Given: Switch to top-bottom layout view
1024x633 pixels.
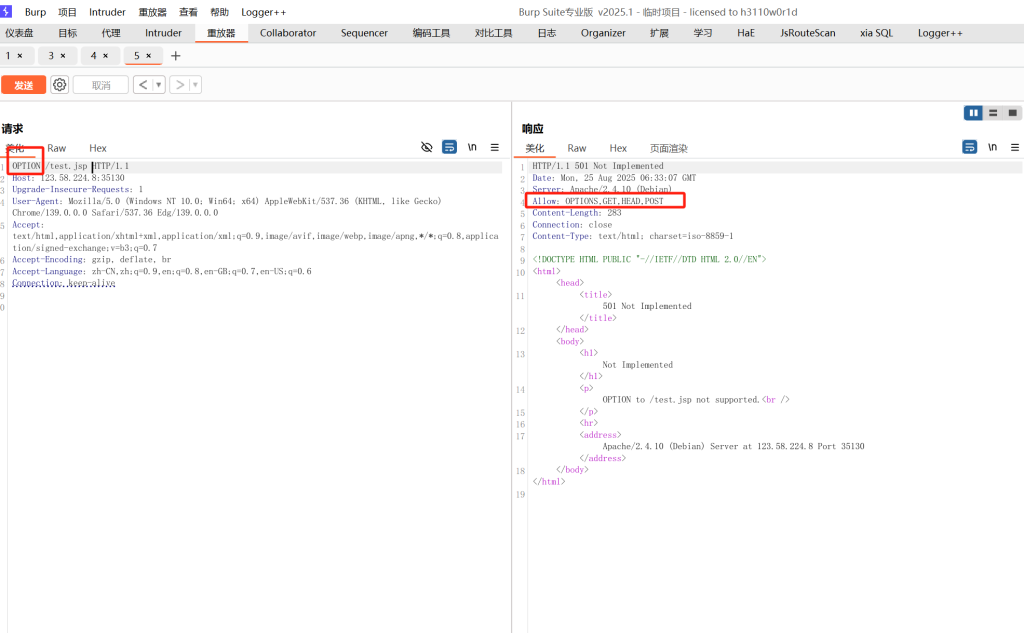Looking at the screenshot, I should (x=993, y=113).
